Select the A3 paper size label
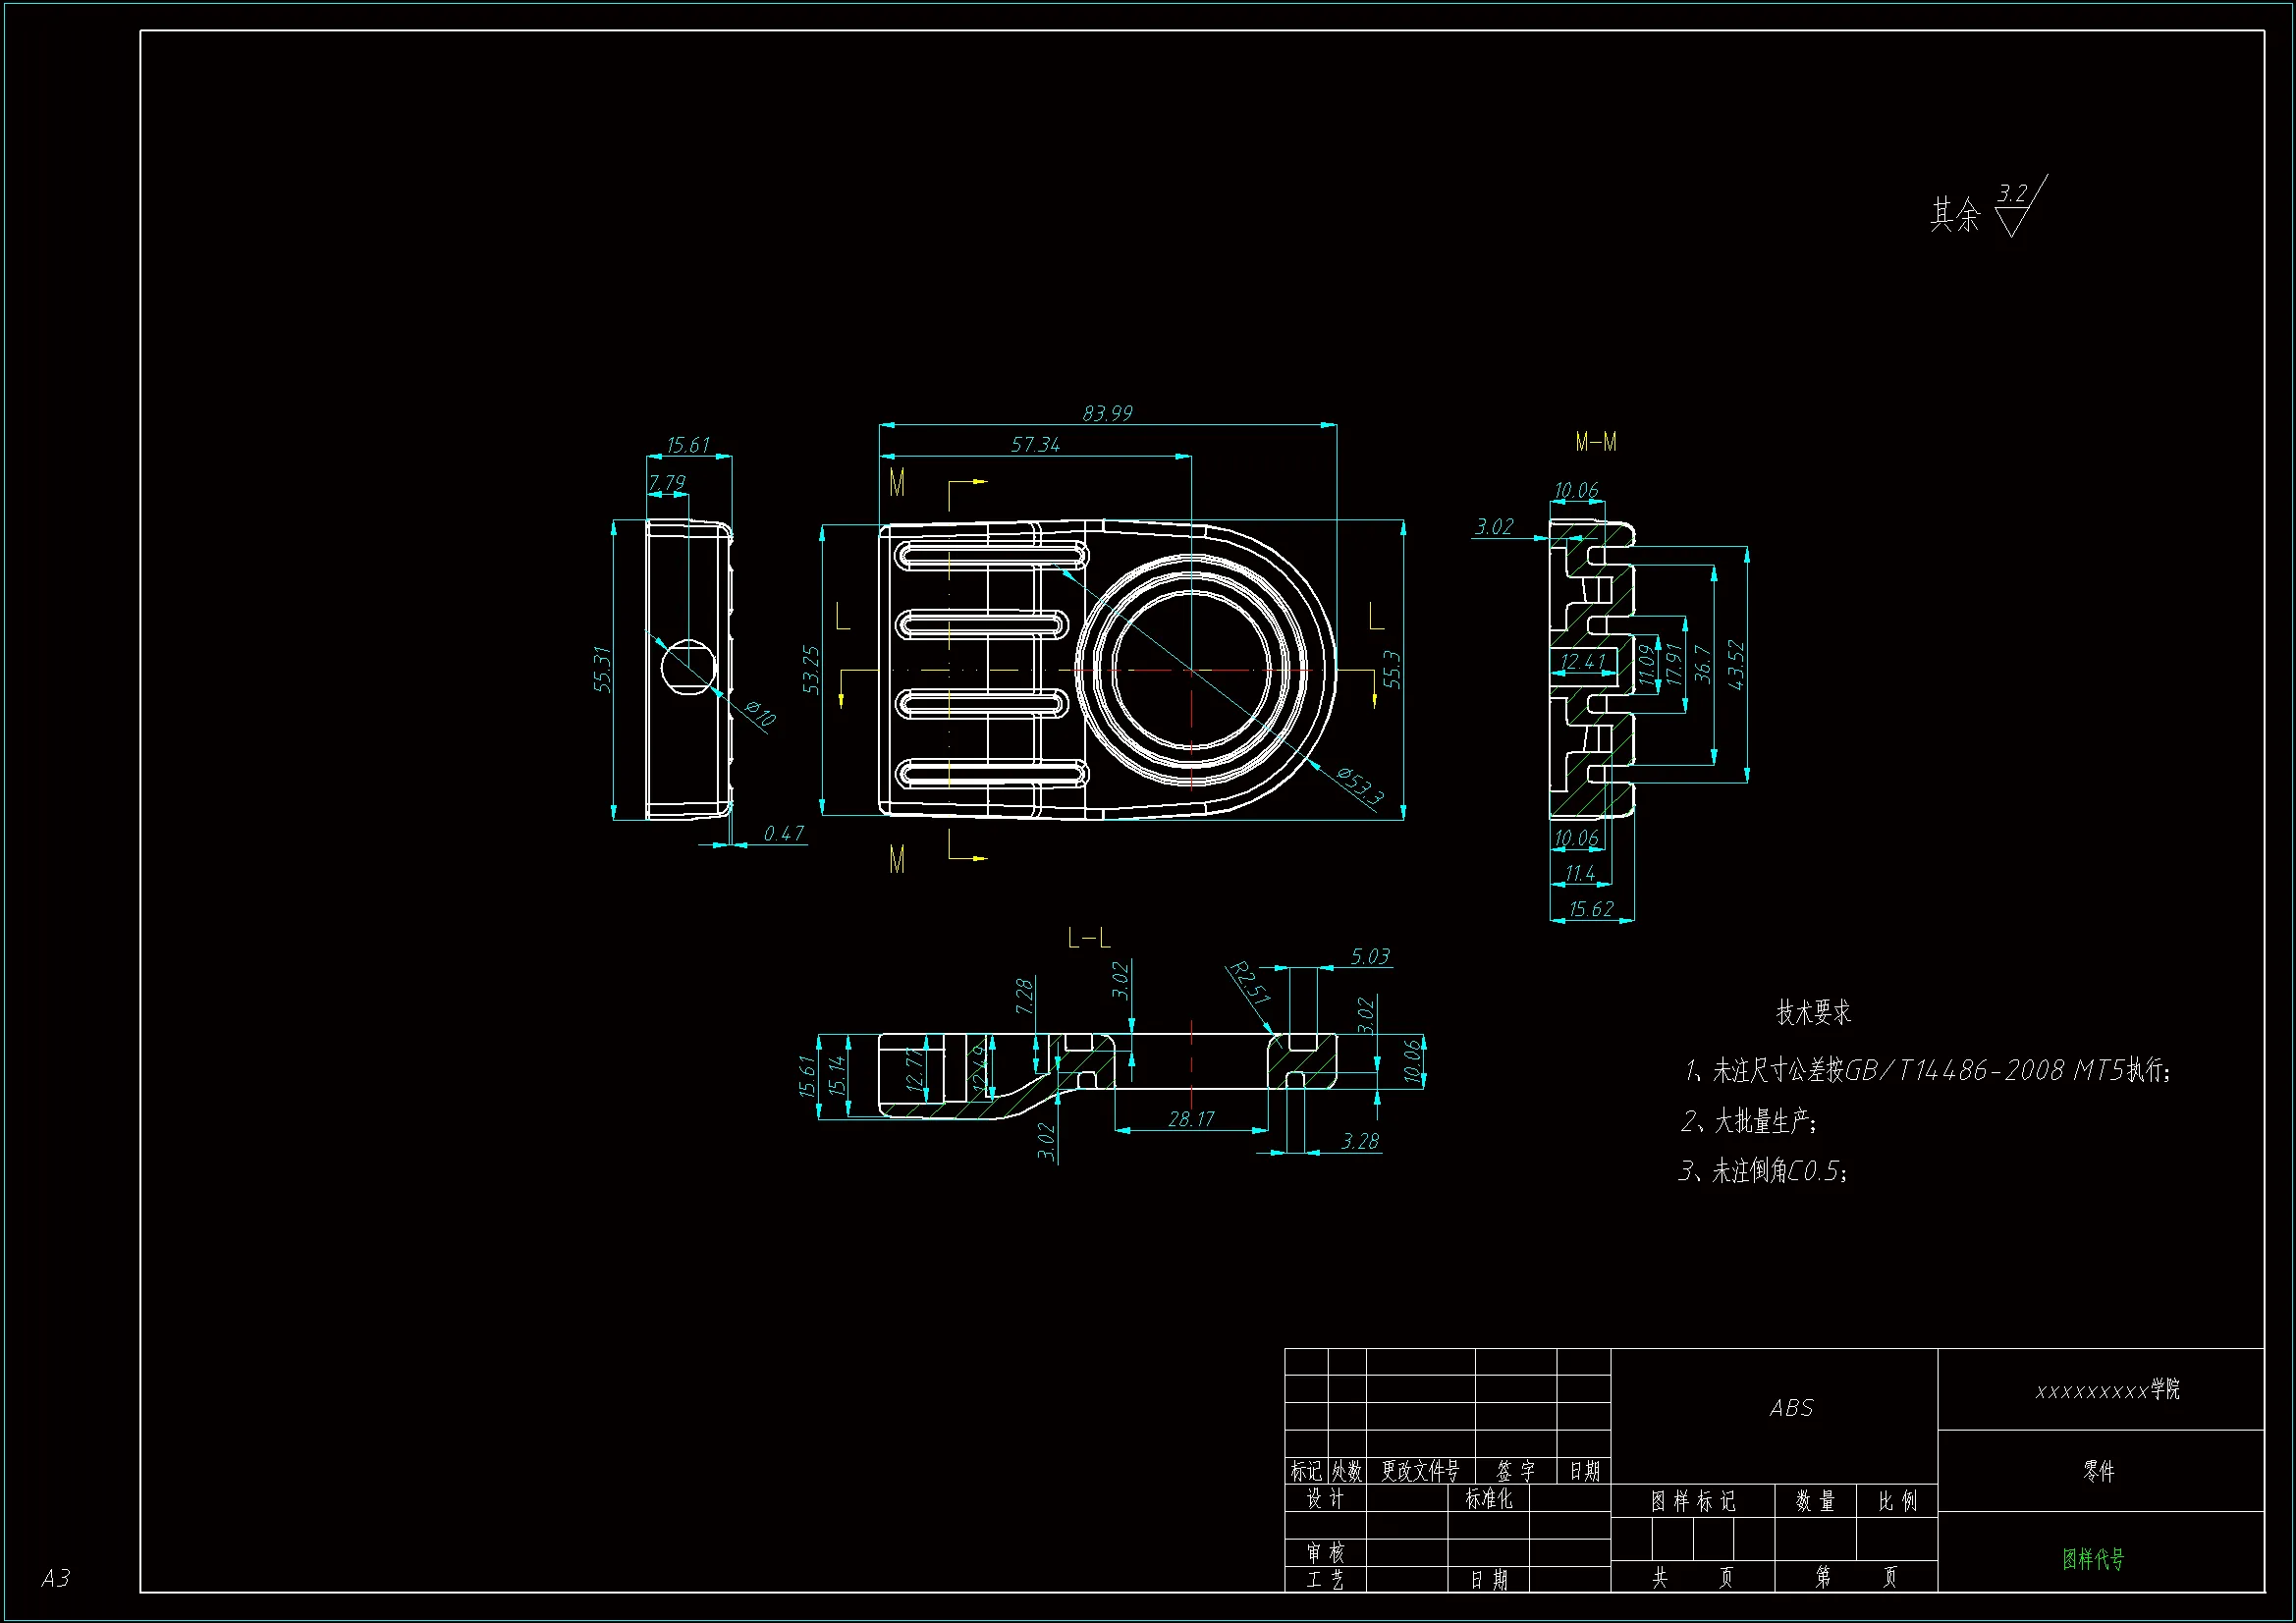The height and width of the screenshot is (1623, 2296). click(55, 1578)
